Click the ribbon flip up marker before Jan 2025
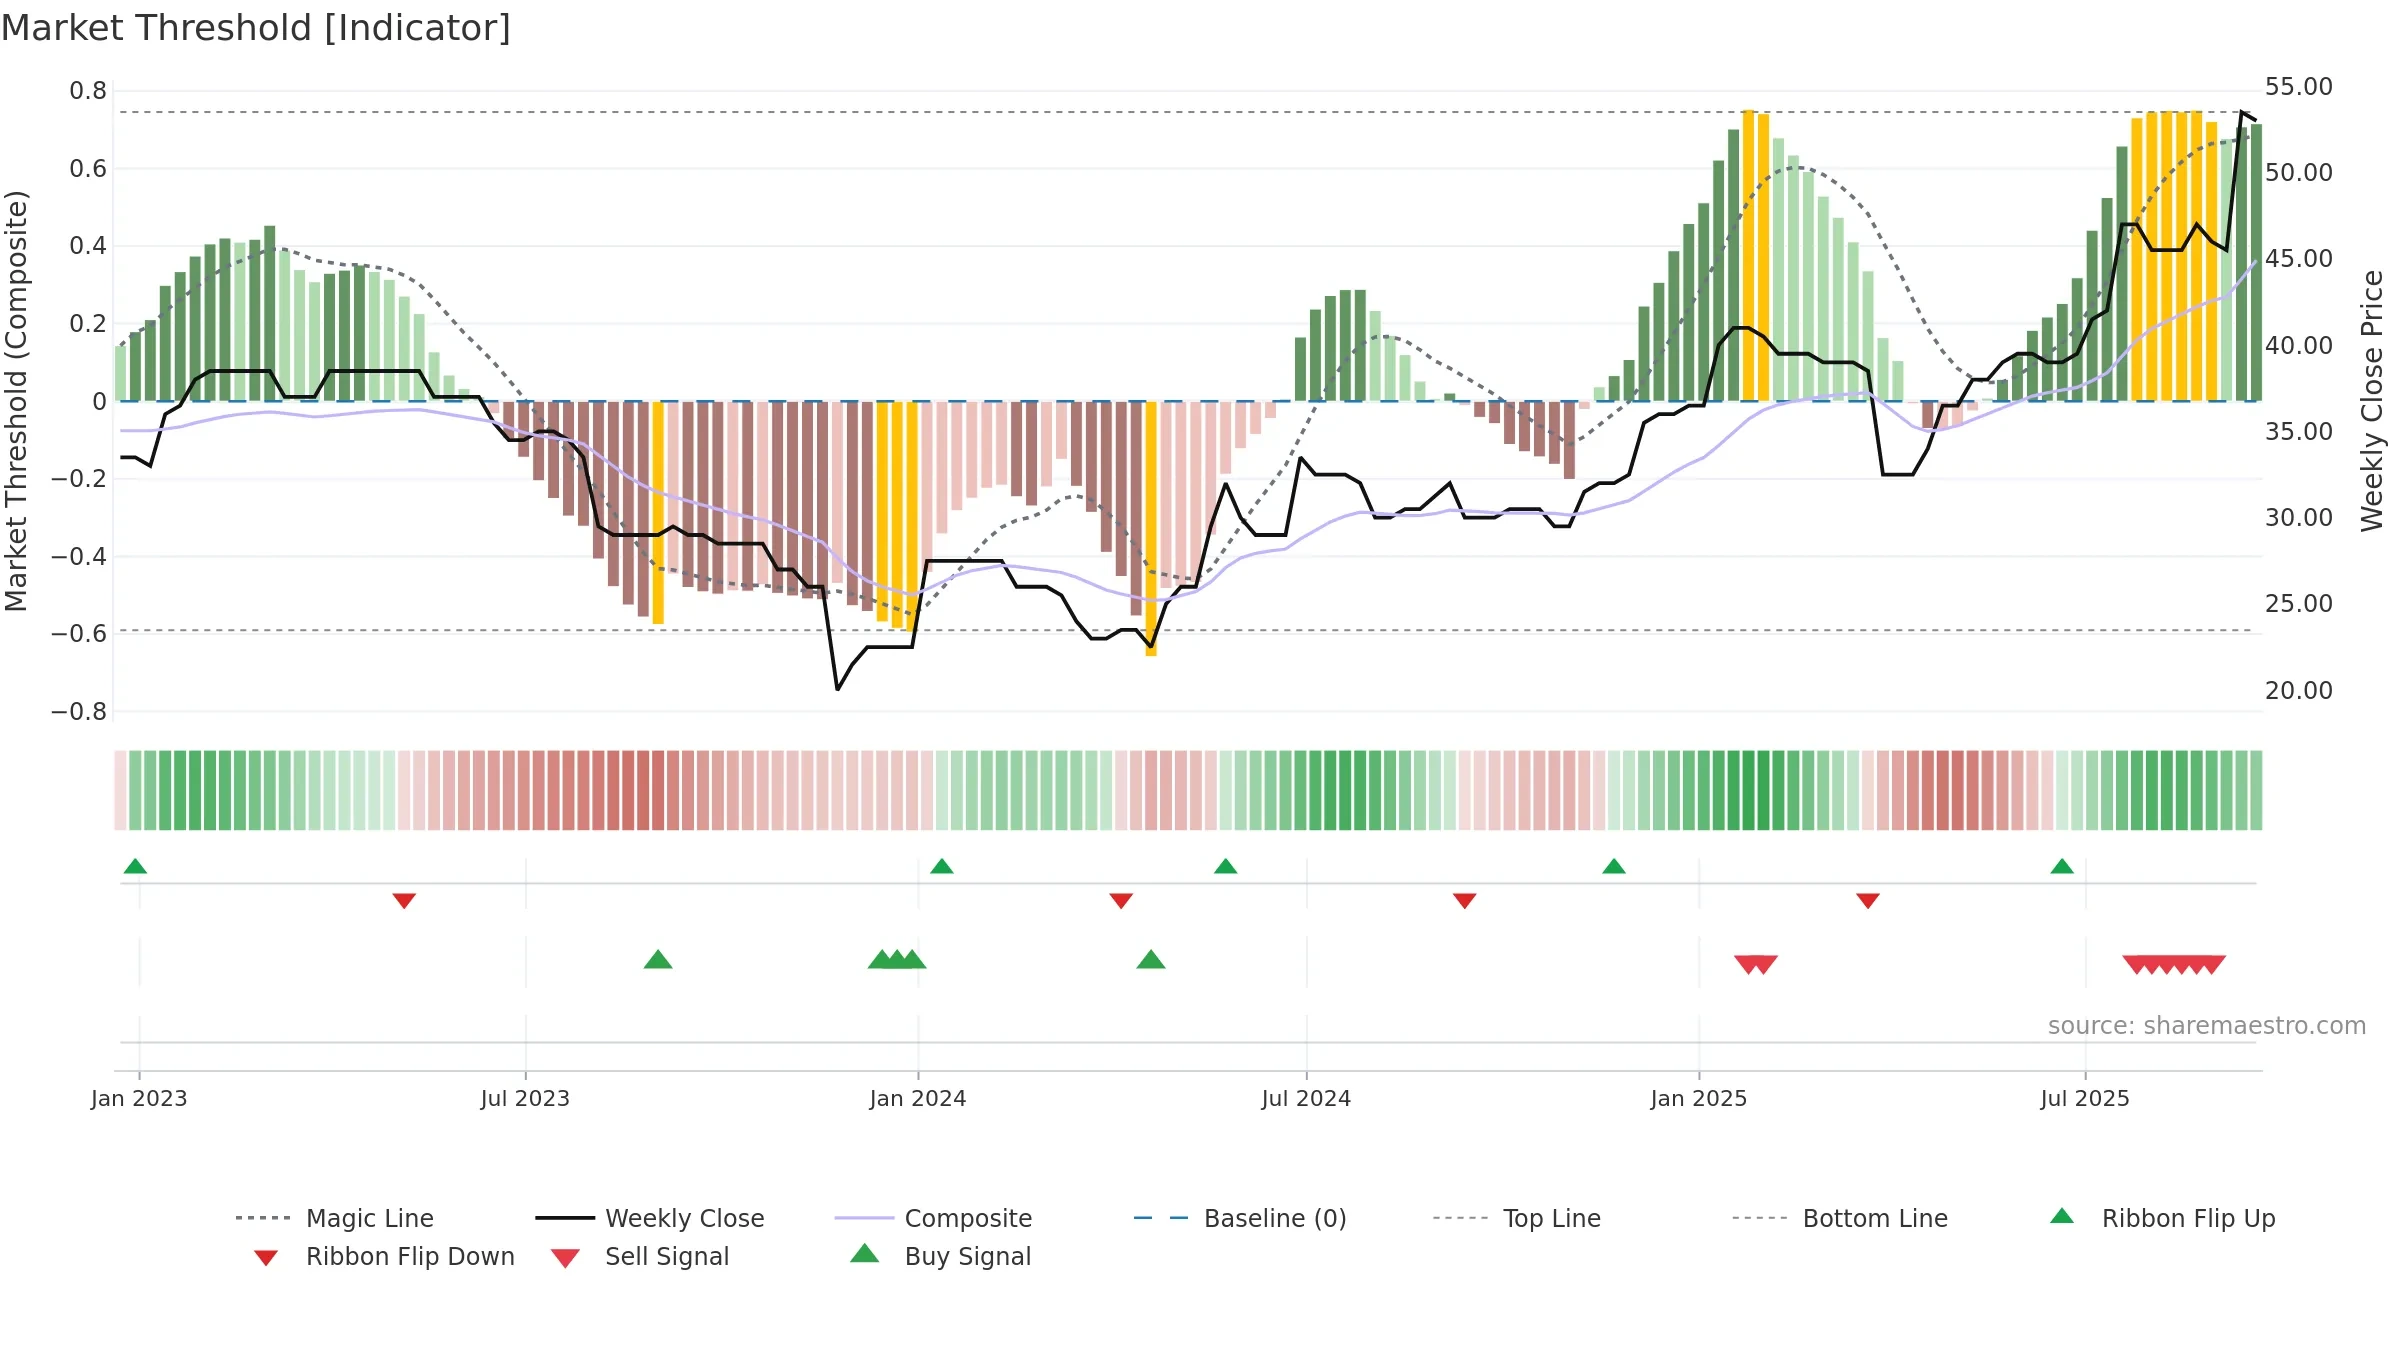The height and width of the screenshot is (1350, 2400). tap(1614, 866)
